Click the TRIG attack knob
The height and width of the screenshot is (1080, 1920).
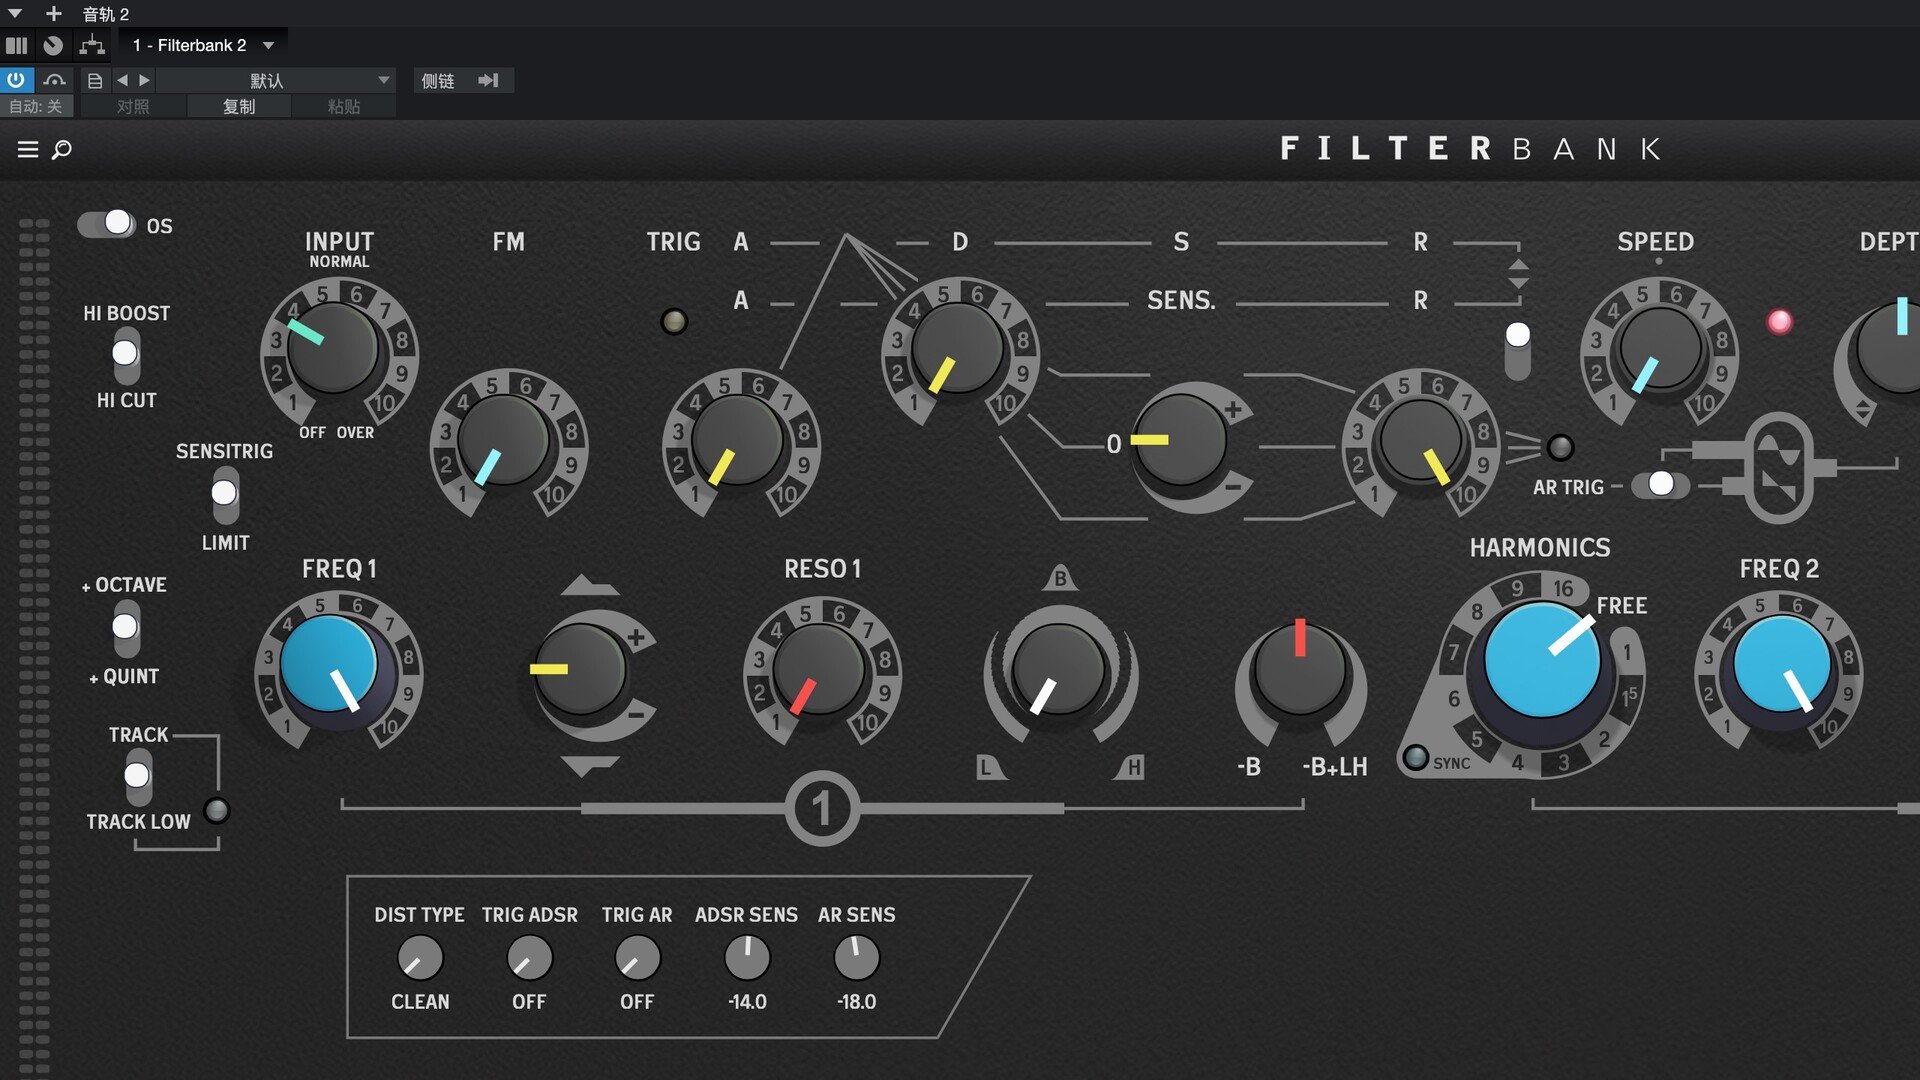click(738, 441)
